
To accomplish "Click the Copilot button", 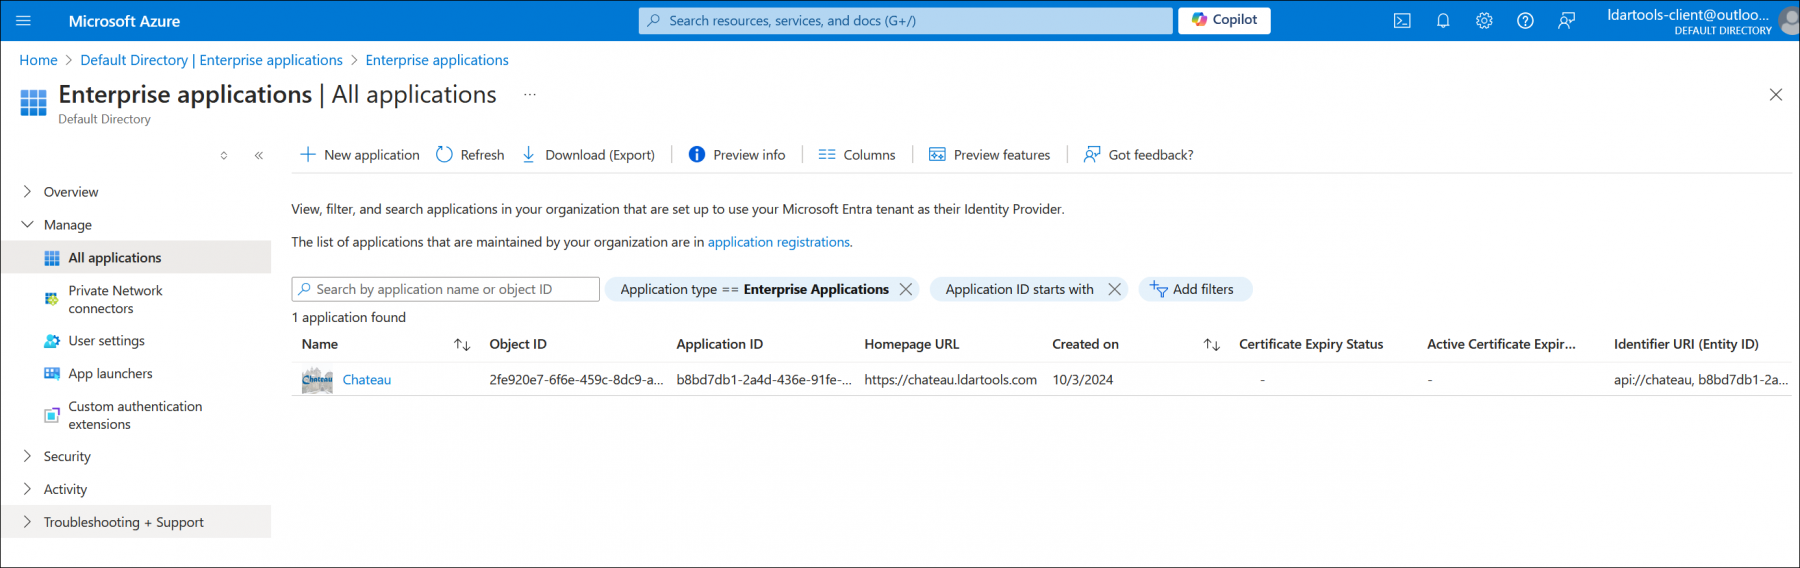I will click(x=1224, y=20).
